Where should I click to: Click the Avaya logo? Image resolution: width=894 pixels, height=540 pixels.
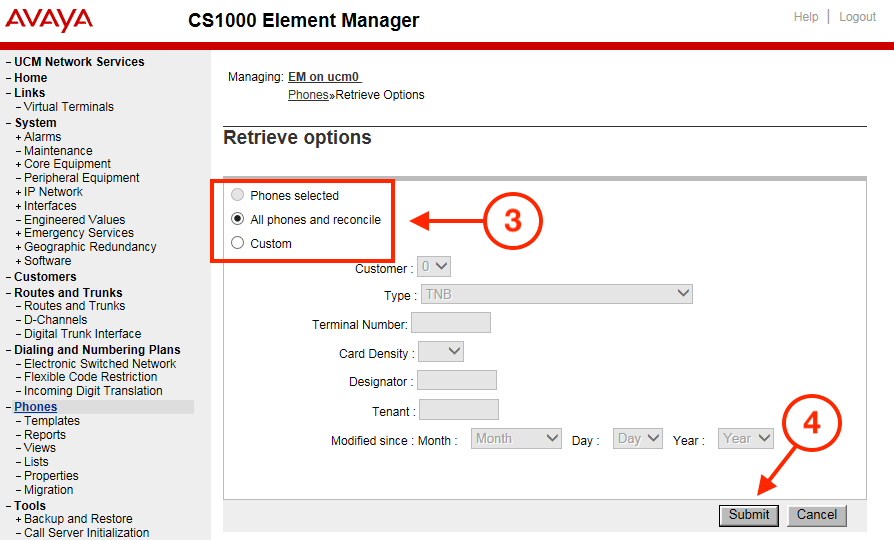pyautogui.click(x=49, y=20)
